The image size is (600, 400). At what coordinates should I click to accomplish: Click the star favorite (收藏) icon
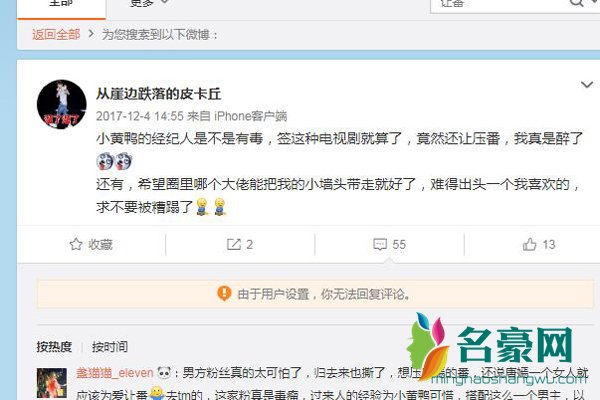click(x=76, y=244)
